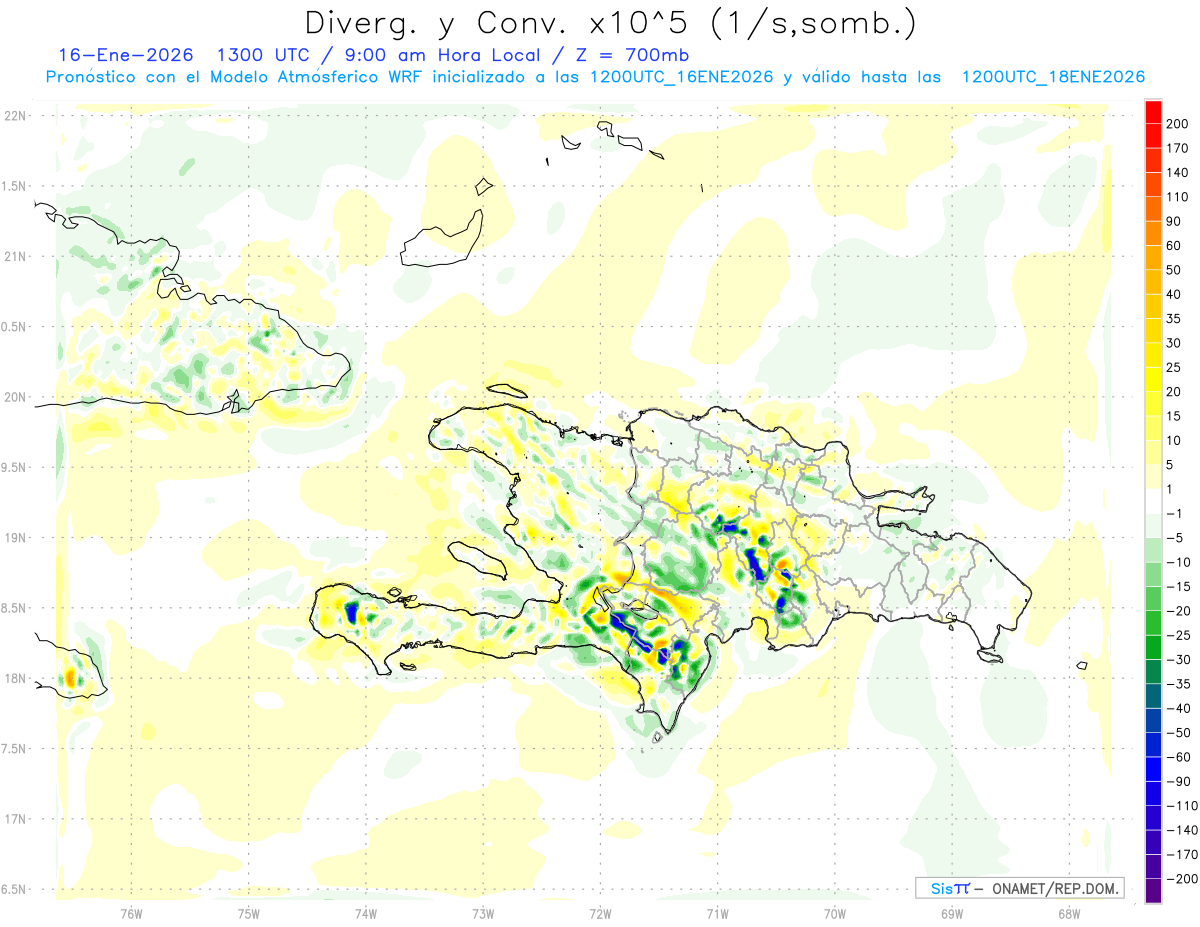1200x927 pixels.
Task: Click the '20N' latitude label
Action: 15,397
